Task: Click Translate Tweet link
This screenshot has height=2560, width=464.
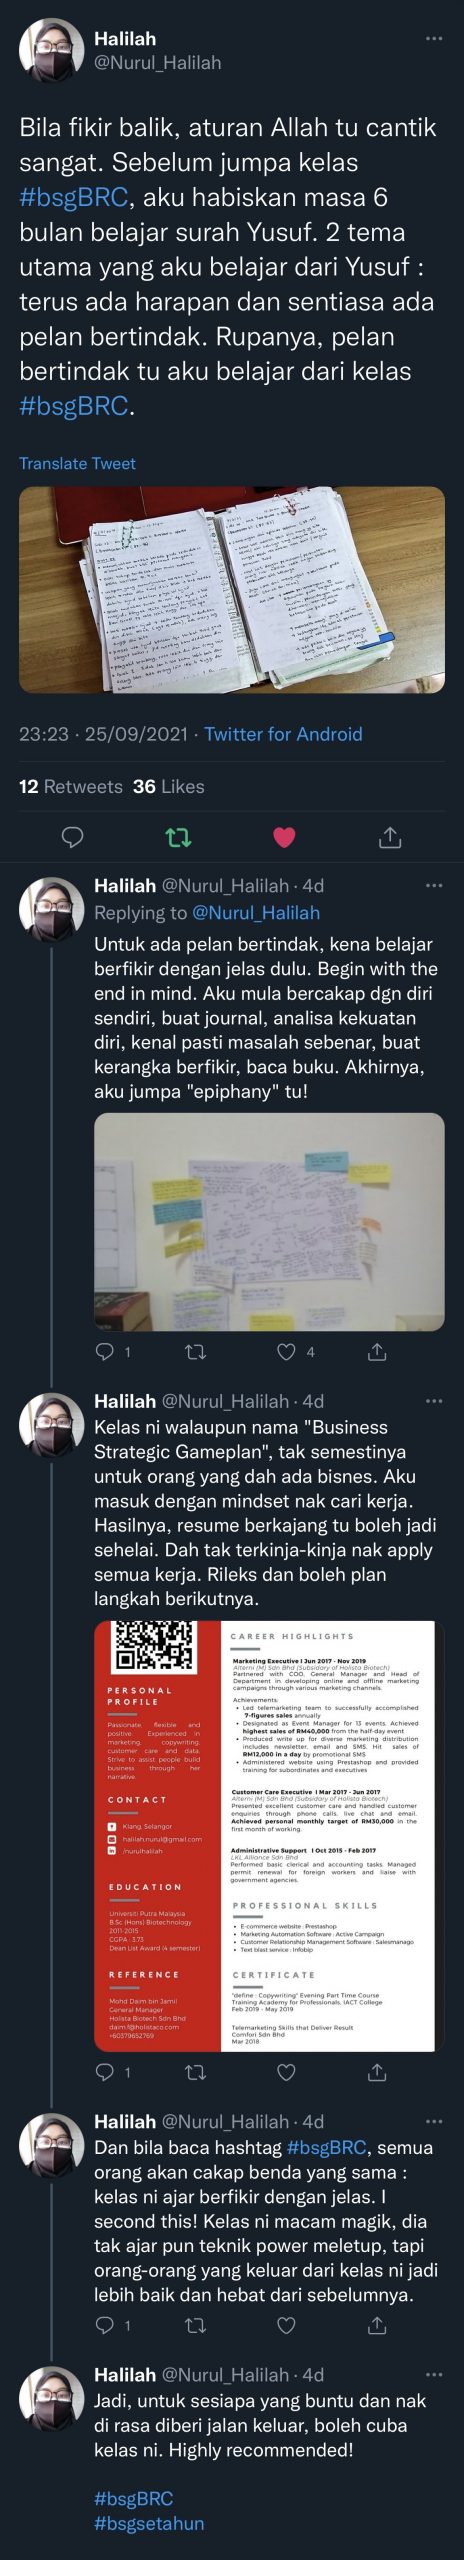Action: 77,463
